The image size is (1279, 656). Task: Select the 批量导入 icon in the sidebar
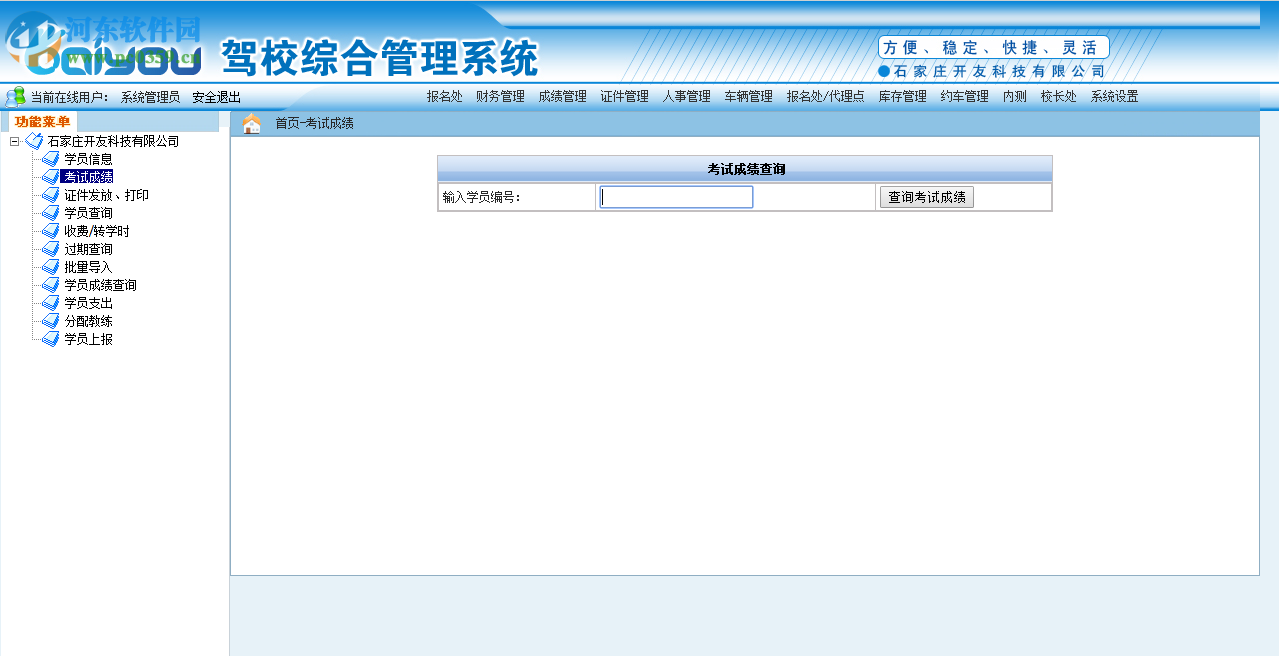pos(49,266)
